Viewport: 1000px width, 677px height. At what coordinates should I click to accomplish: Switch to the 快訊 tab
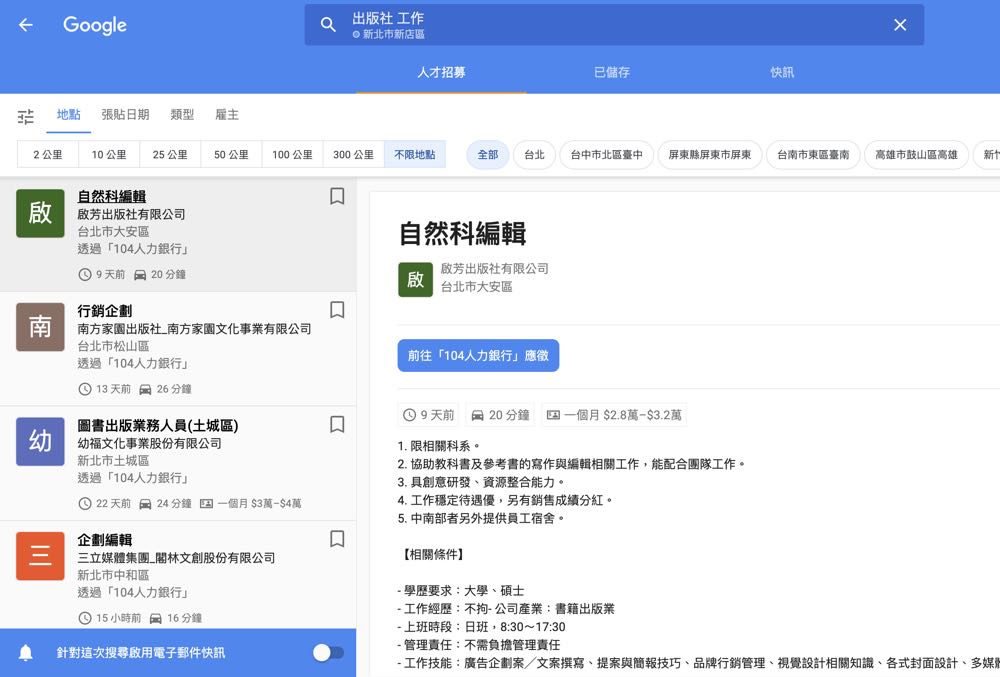point(782,72)
